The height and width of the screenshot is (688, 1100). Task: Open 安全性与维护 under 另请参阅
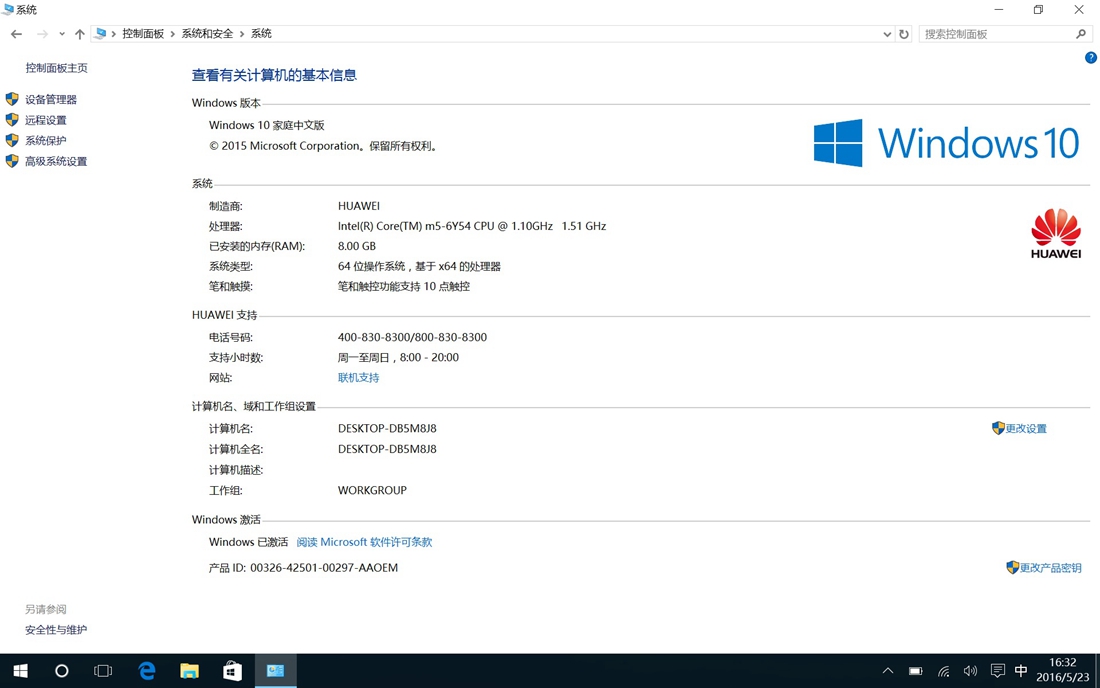(56, 630)
